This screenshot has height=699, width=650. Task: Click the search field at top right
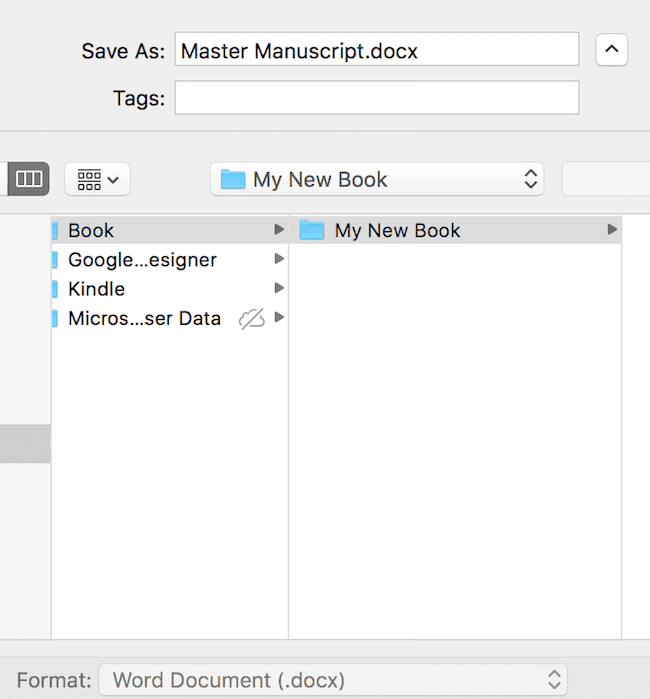(x=605, y=180)
